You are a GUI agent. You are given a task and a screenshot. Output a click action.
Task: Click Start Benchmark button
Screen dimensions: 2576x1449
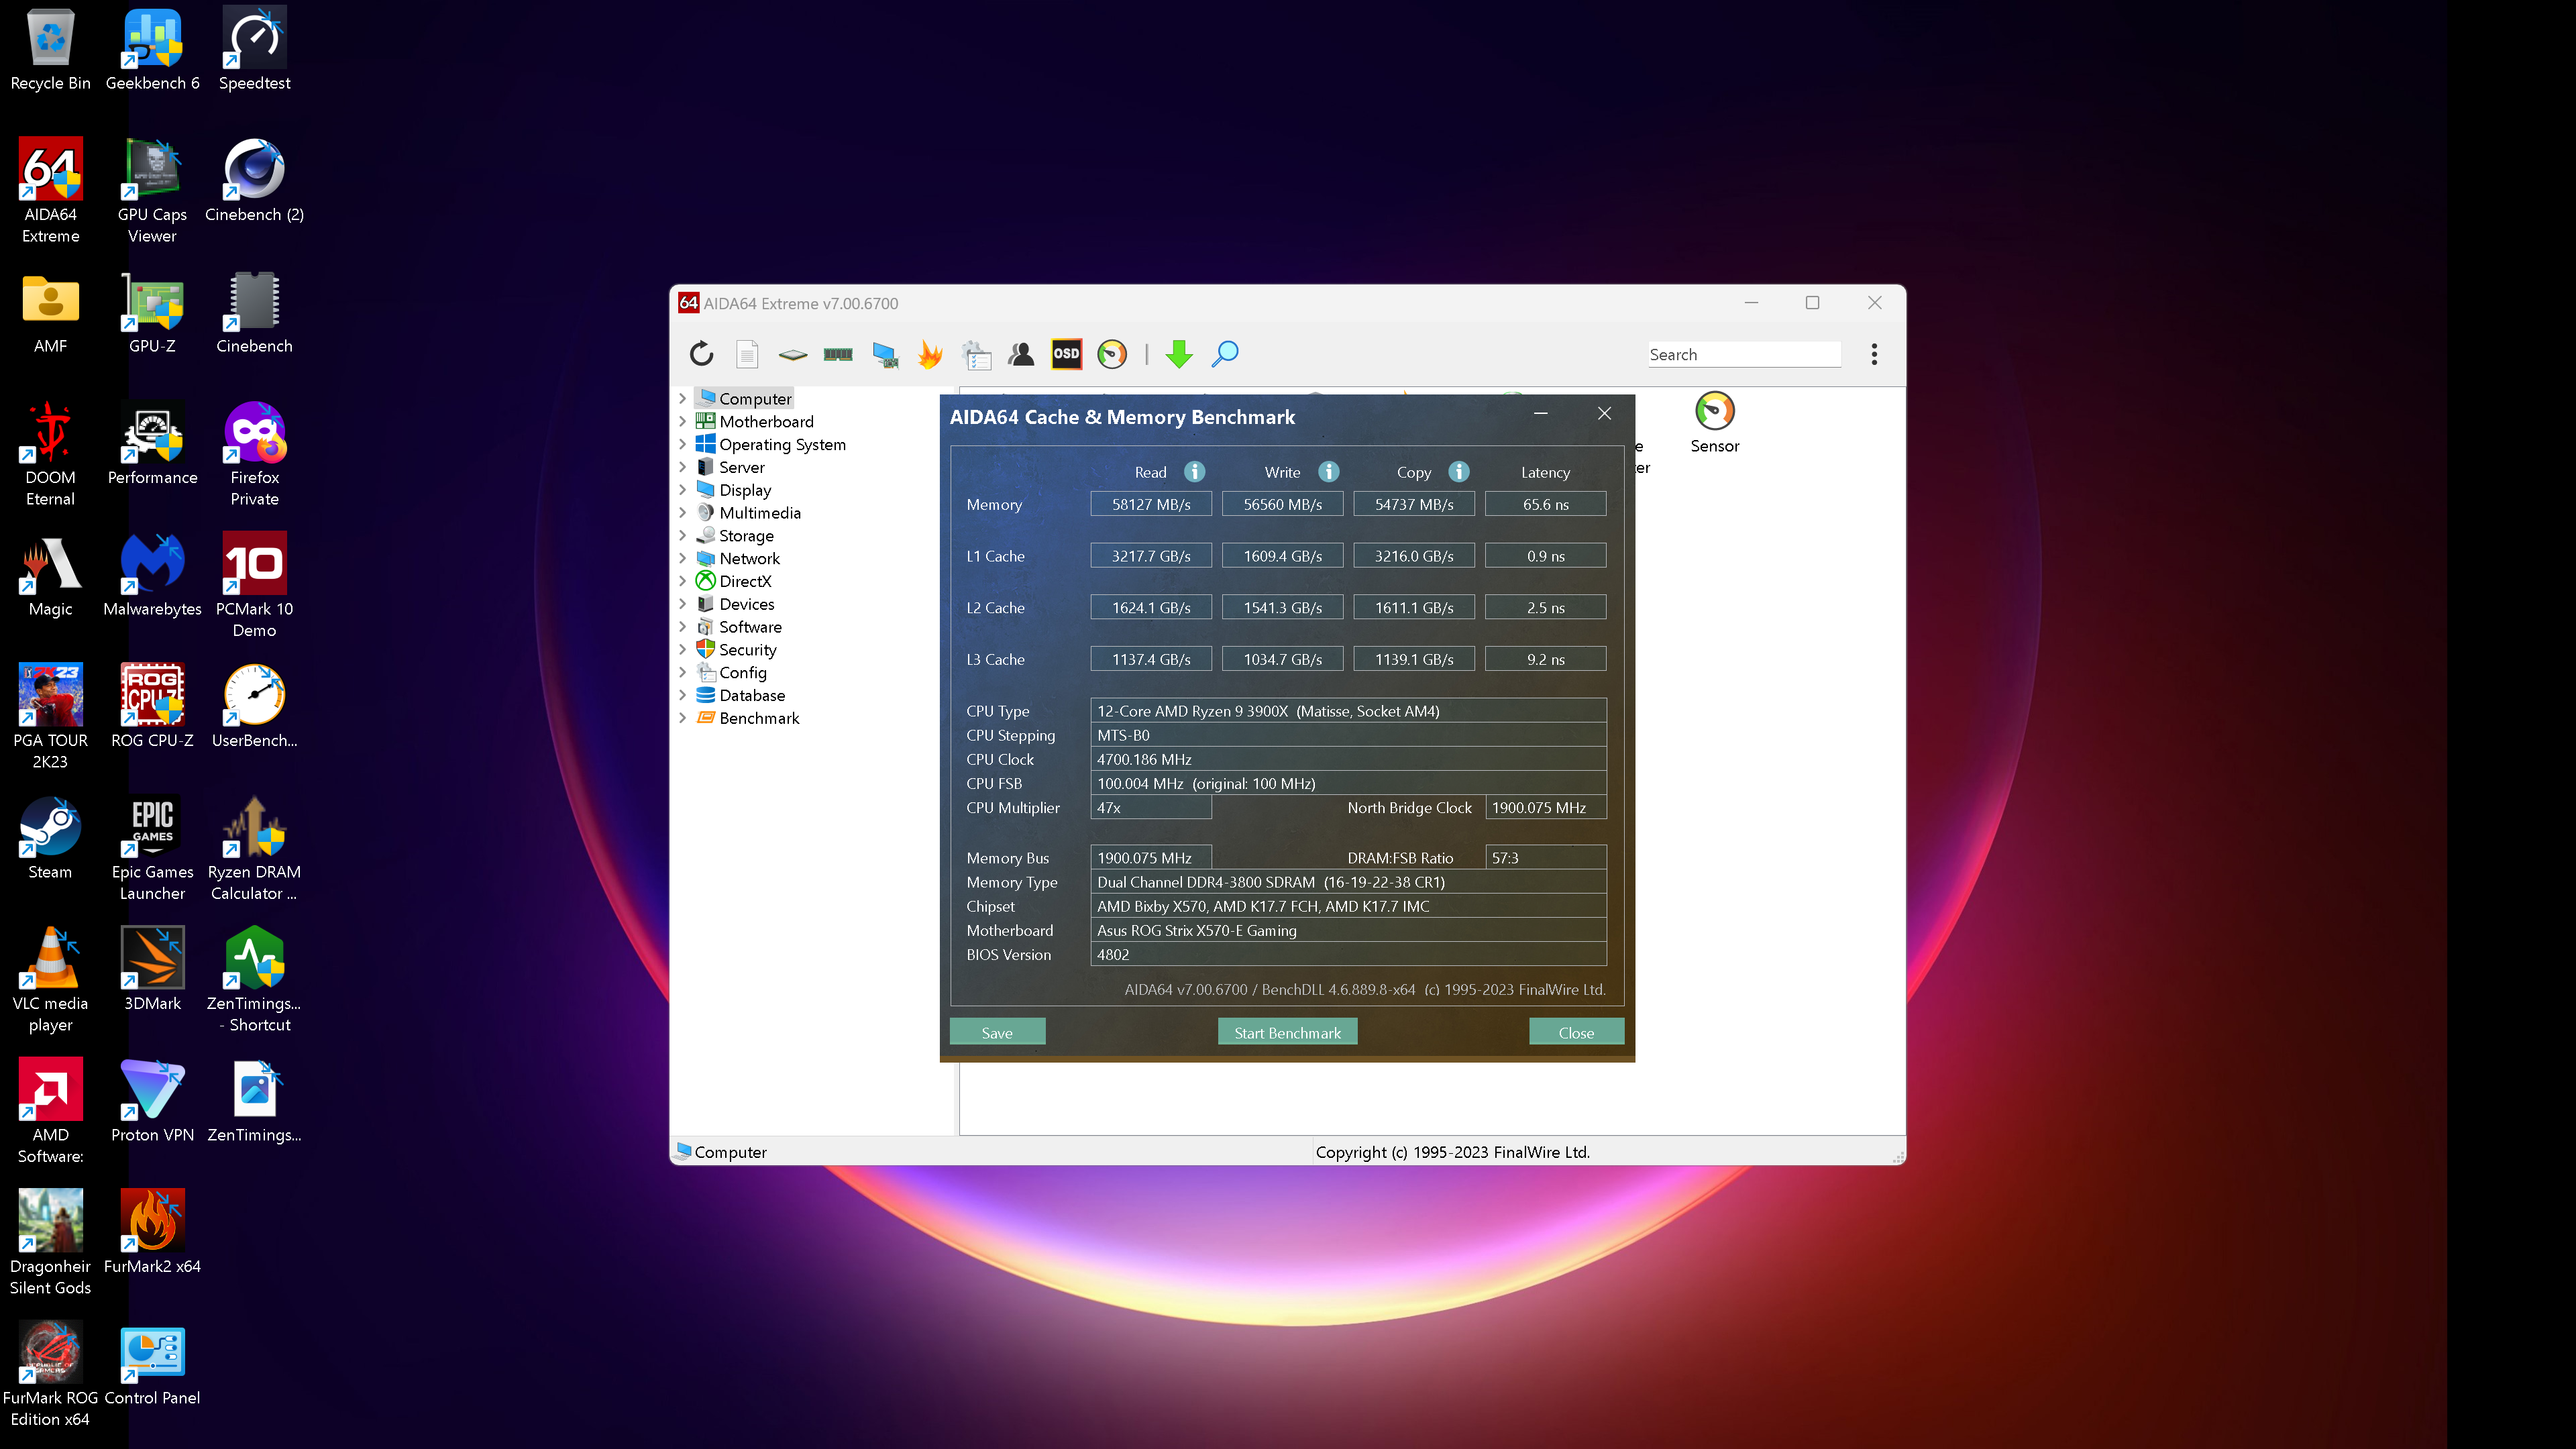pyautogui.click(x=1287, y=1033)
